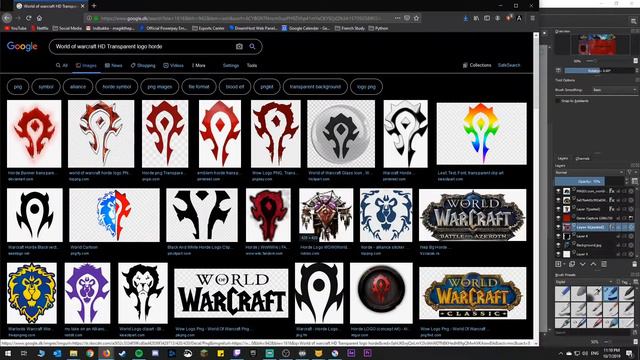Hide the second Krita layer with eye icon
This screenshot has width=640, height=360.
coord(558,200)
